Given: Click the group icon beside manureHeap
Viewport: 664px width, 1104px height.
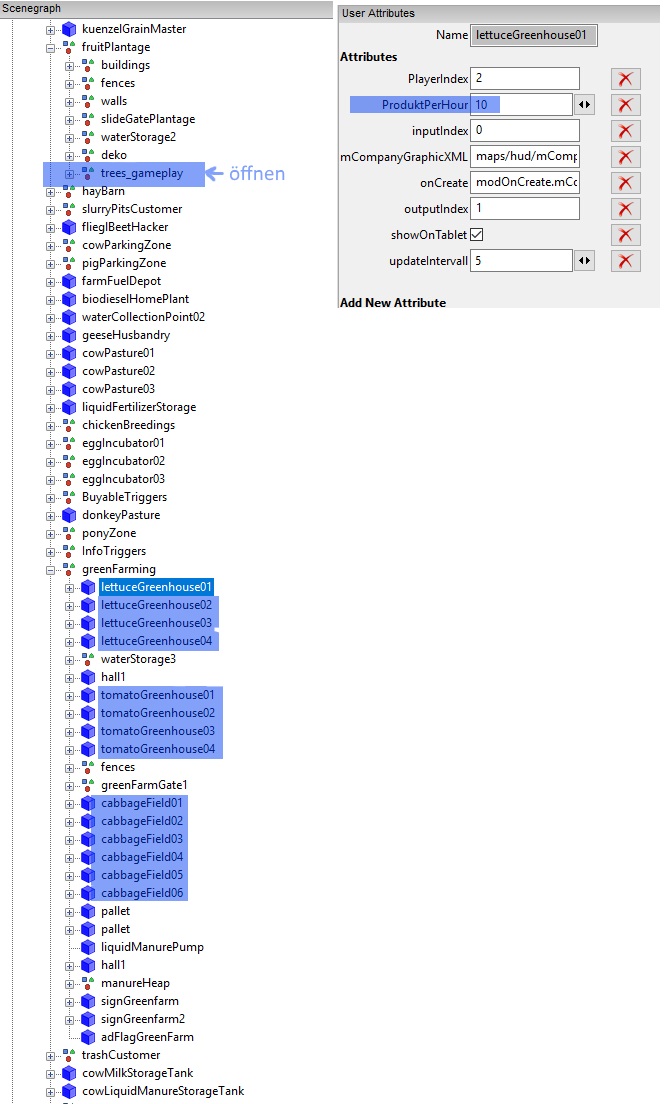Looking at the screenshot, I should 88,983.
